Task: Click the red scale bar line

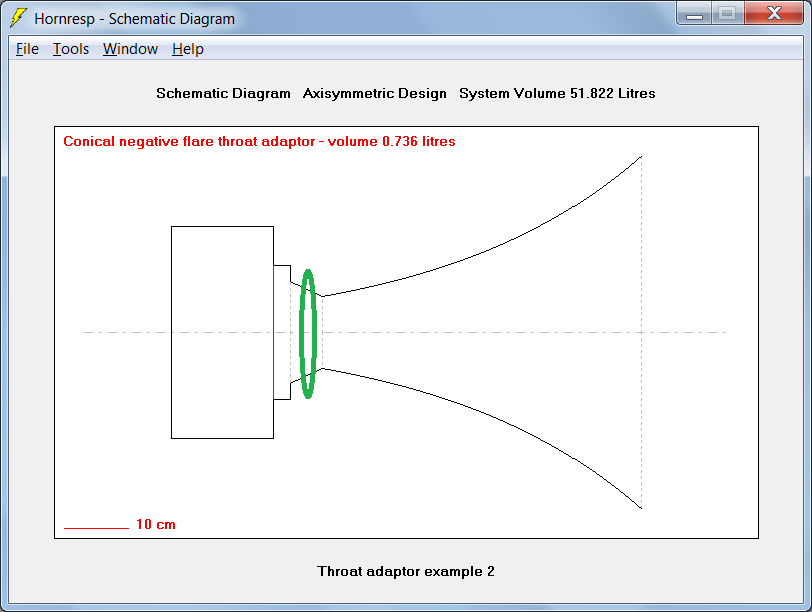Action: [96, 528]
